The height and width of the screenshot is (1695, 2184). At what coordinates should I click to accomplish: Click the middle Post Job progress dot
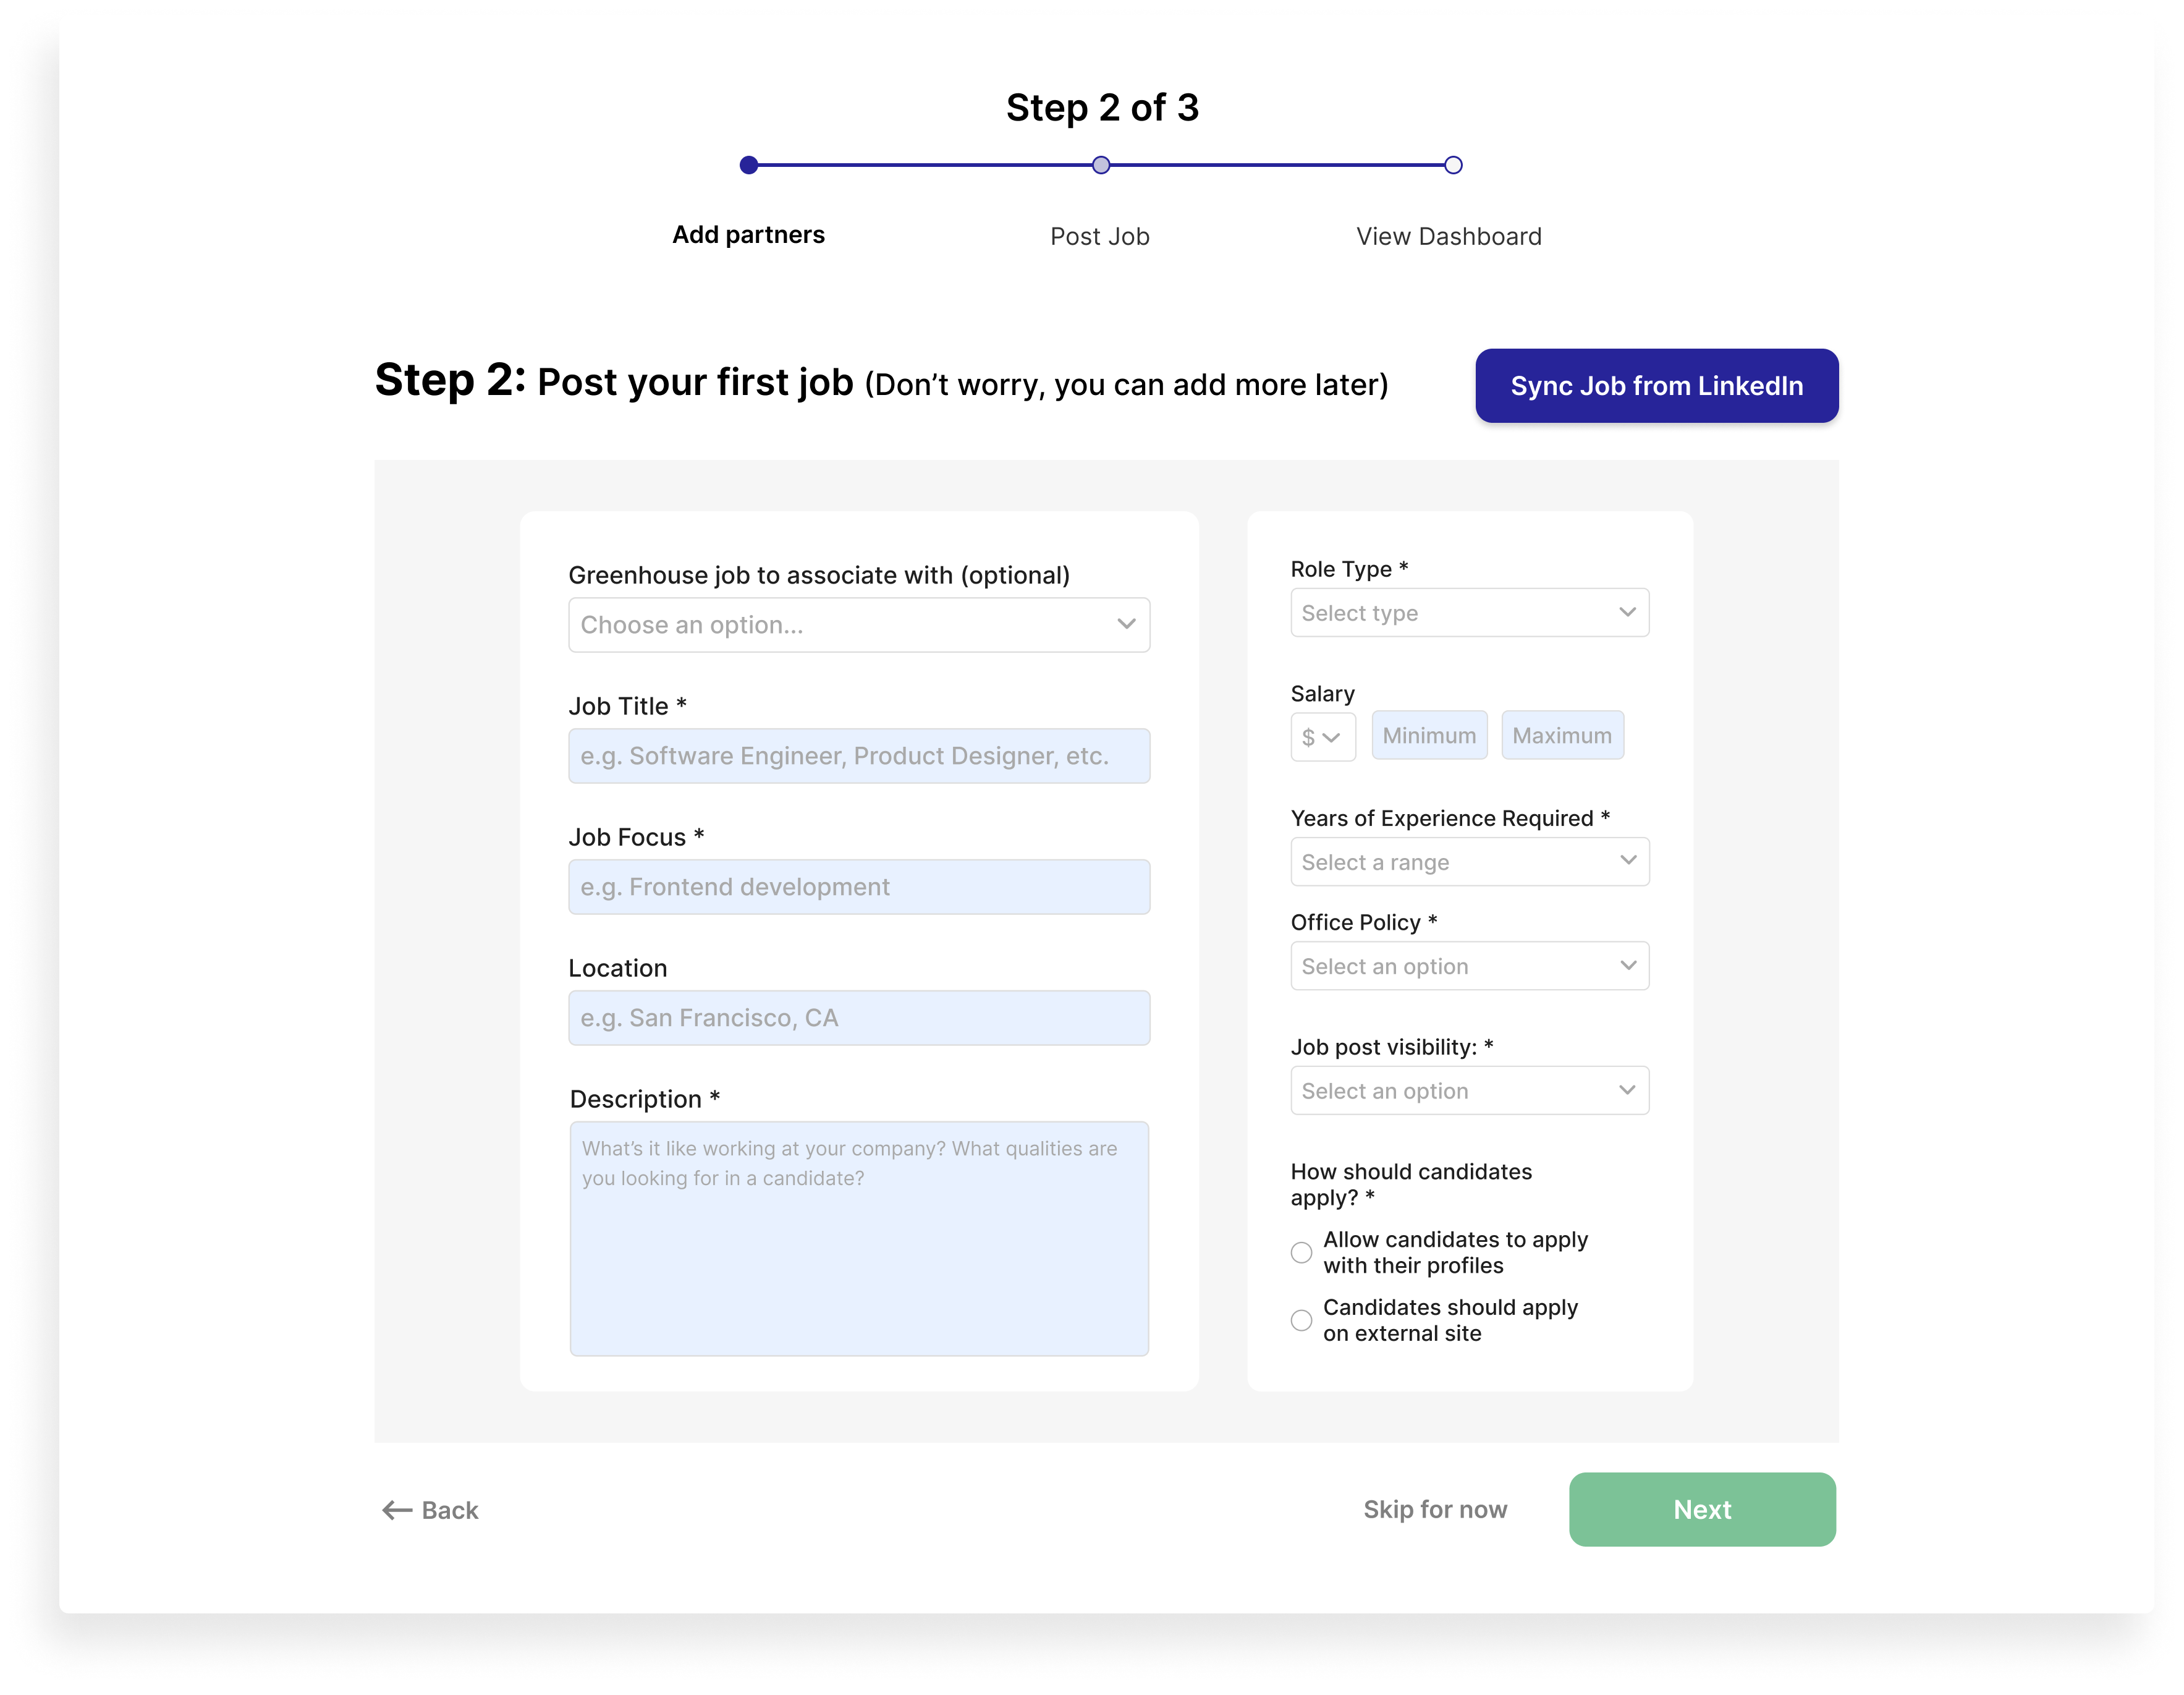click(x=1101, y=165)
